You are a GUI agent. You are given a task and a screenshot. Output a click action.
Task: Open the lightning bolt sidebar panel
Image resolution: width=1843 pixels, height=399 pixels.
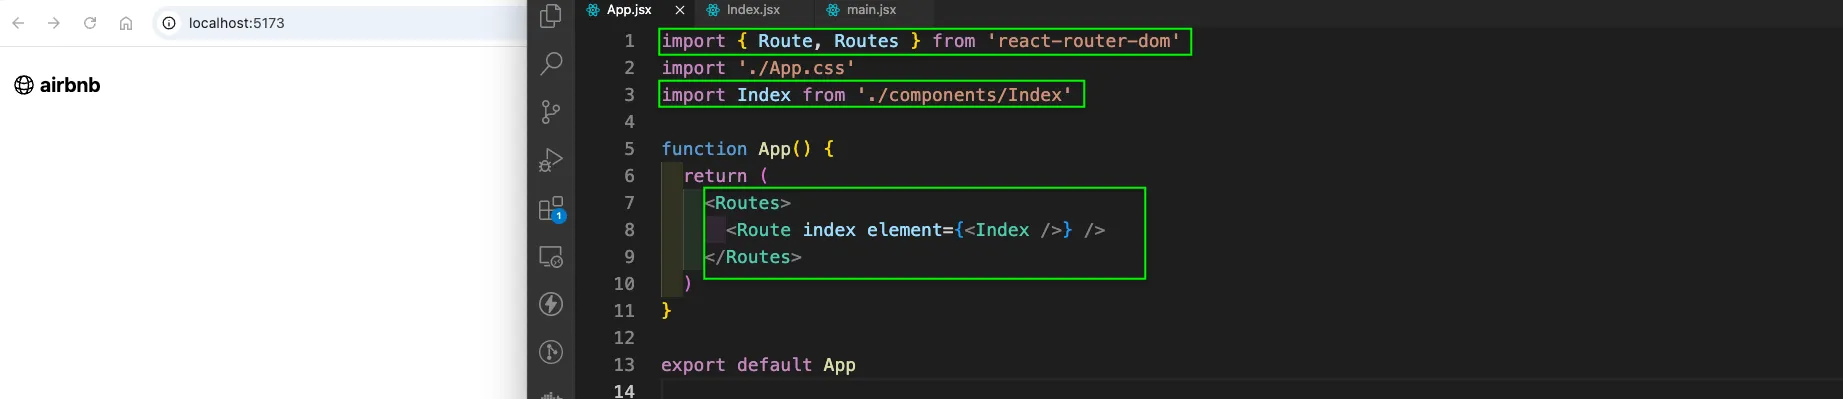pyautogui.click(x=551, y=304)
